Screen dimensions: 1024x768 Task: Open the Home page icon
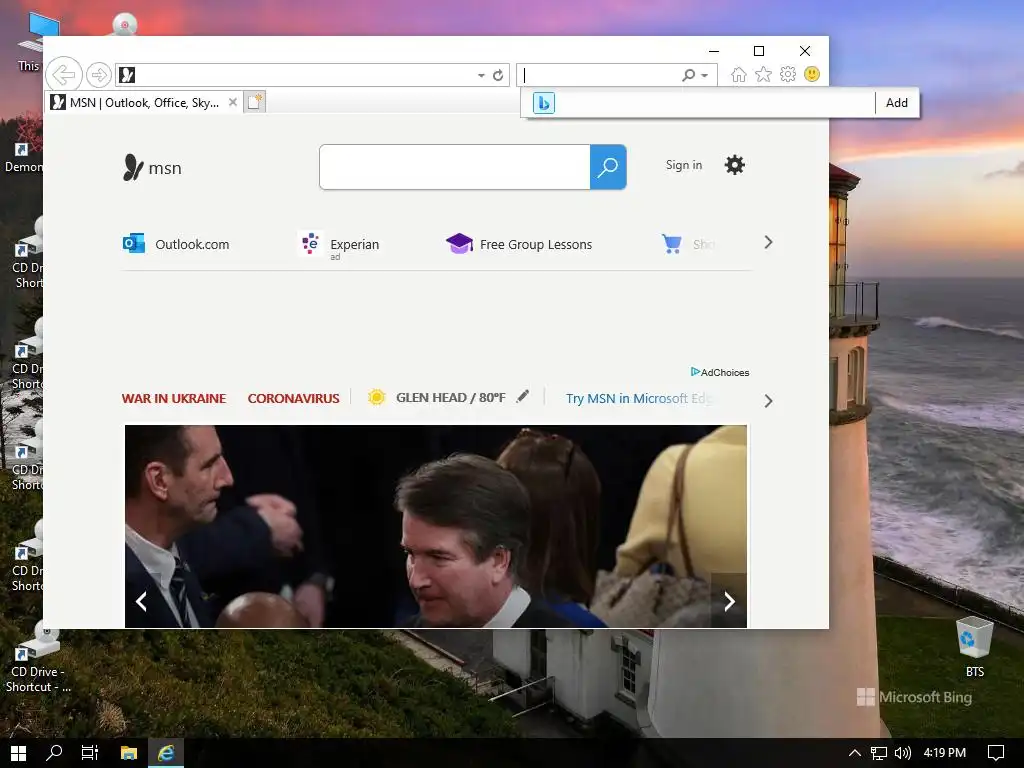(739, 74)
